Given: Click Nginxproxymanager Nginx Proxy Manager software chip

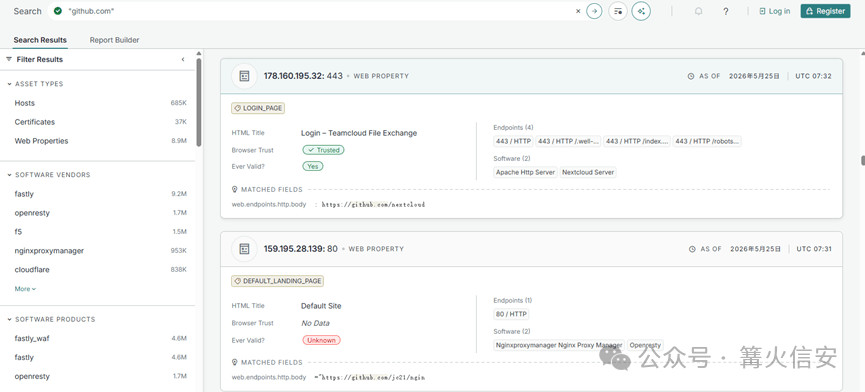Looking at the screenshot, I should point(559,345).
